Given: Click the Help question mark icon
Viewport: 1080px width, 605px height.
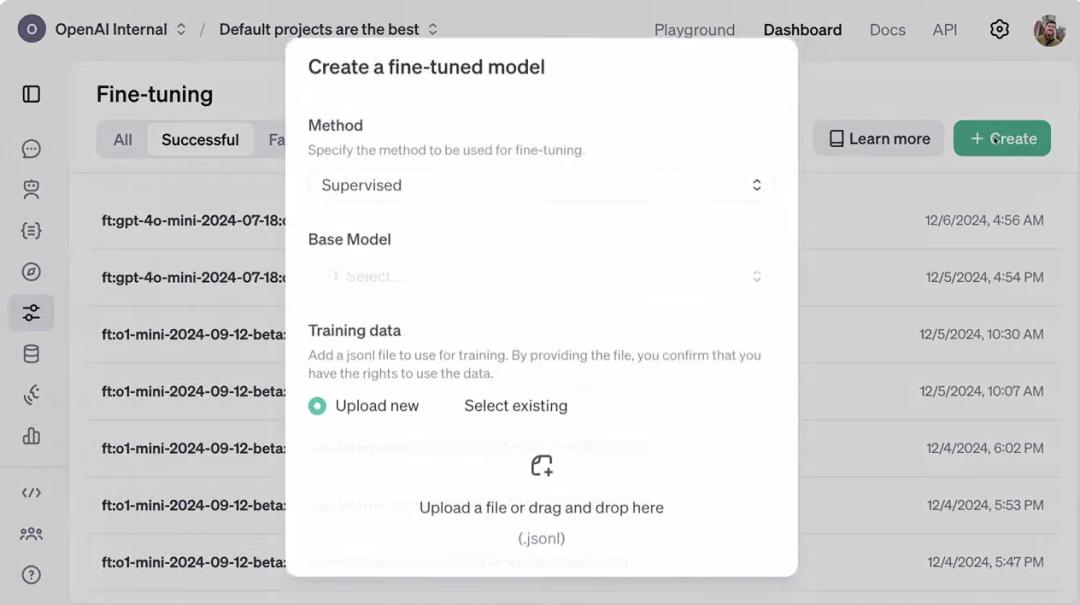Looking at the screenshot, I should pyautogui.click(x=31, y=575).
